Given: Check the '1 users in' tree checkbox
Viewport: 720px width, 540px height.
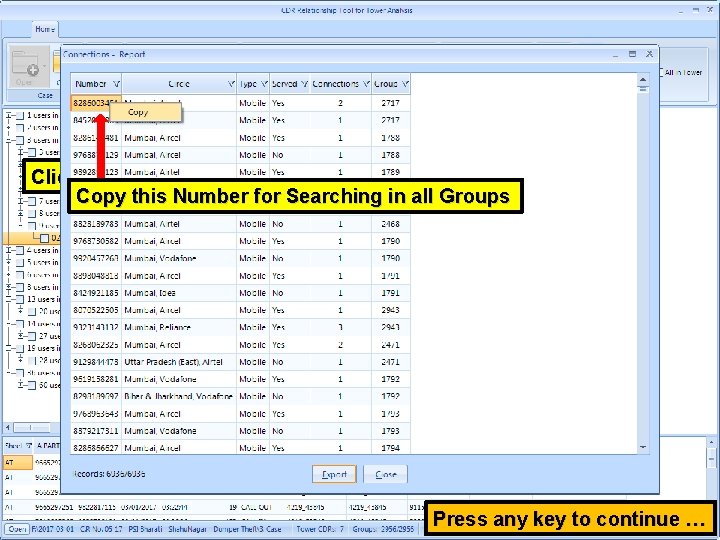Looking at the screenshot, I should [x=20, y=116].
